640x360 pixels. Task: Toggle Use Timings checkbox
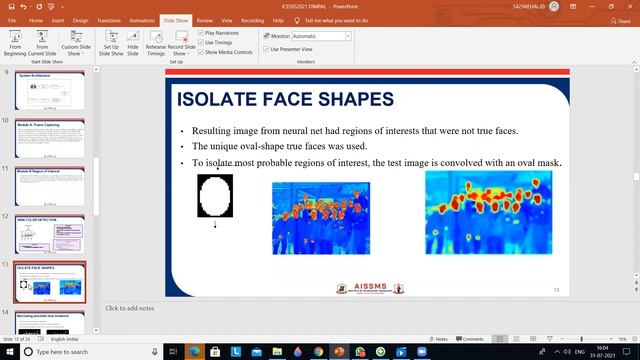[201, 42]
